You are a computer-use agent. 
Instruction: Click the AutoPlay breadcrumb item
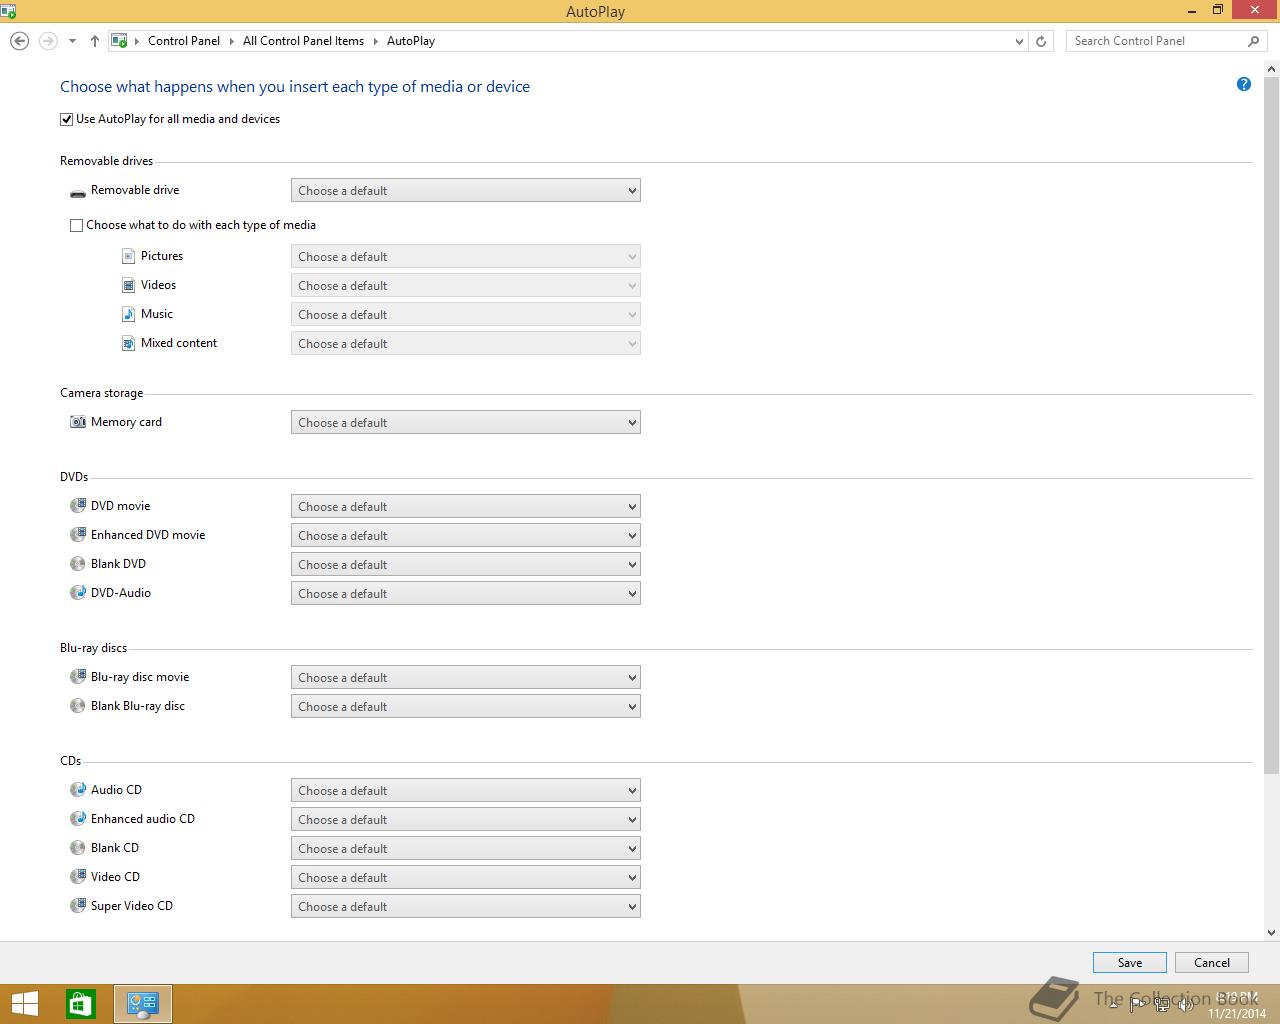point(411,41)
